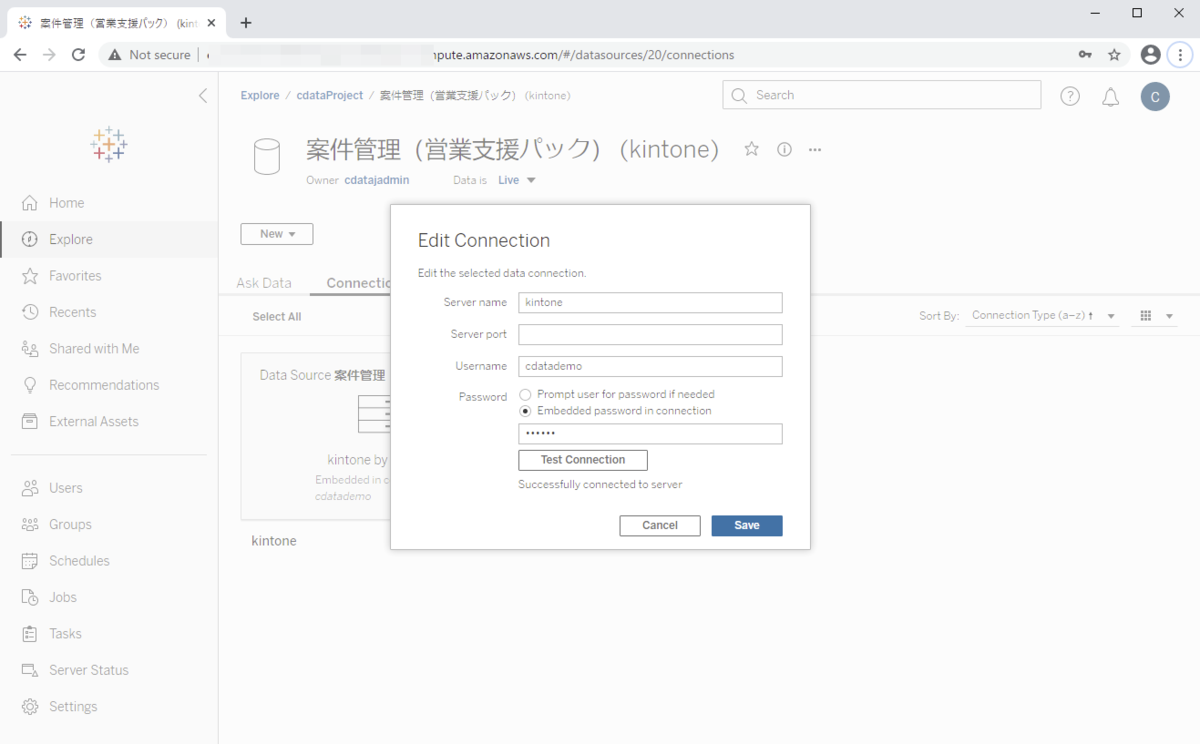
Task: Click the Server name field
Action: [x=650, y=302]
